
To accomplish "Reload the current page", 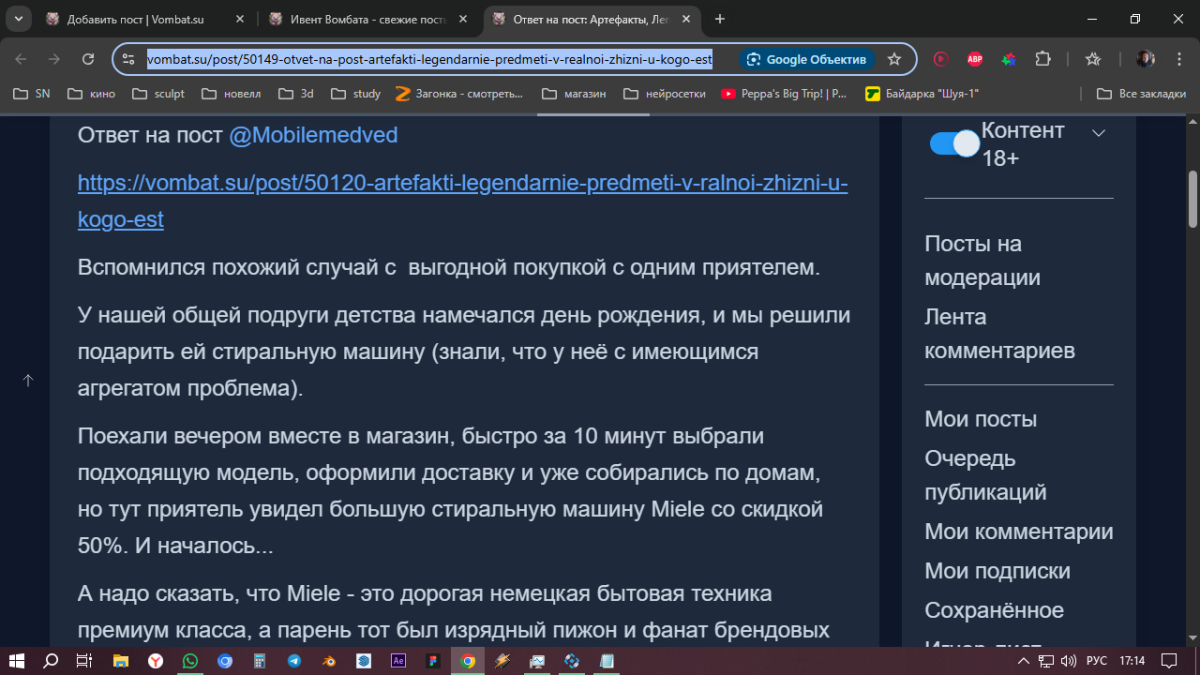I will (x=88, y=59).
